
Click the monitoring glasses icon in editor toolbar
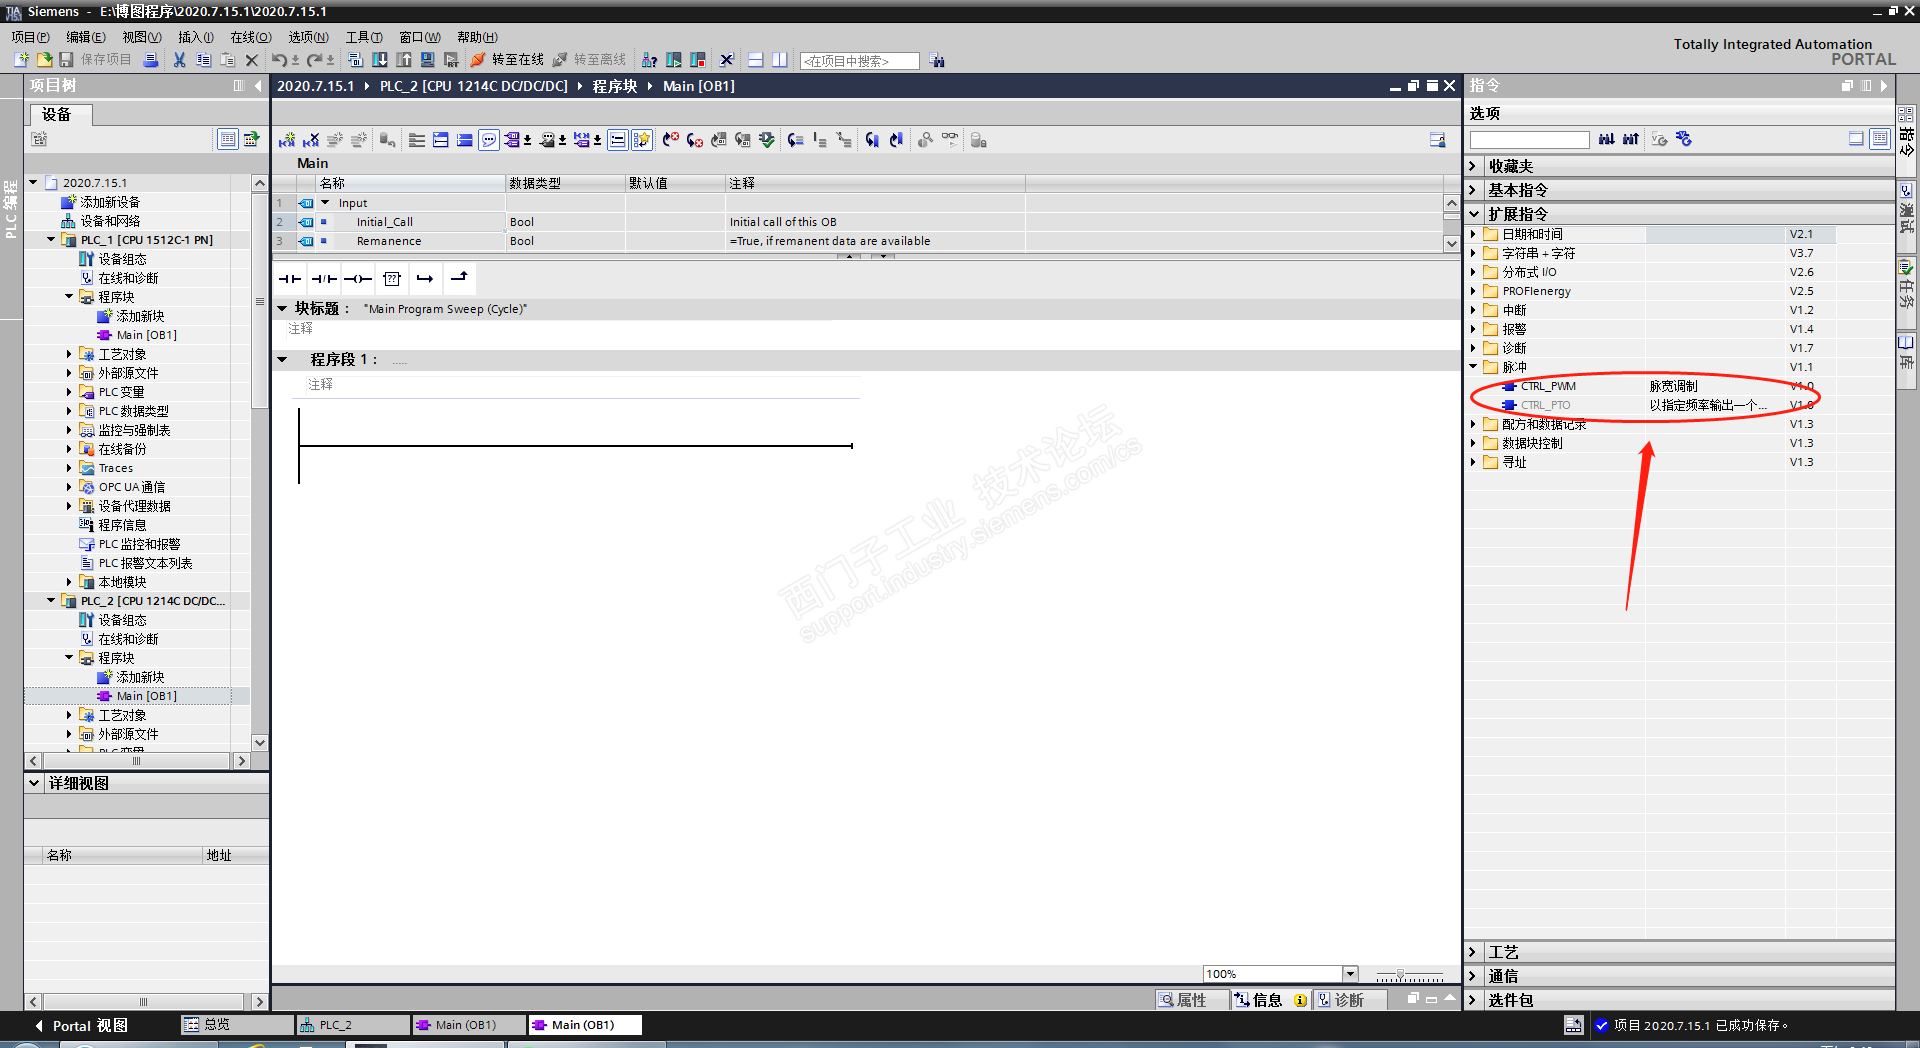pos(950,140)
